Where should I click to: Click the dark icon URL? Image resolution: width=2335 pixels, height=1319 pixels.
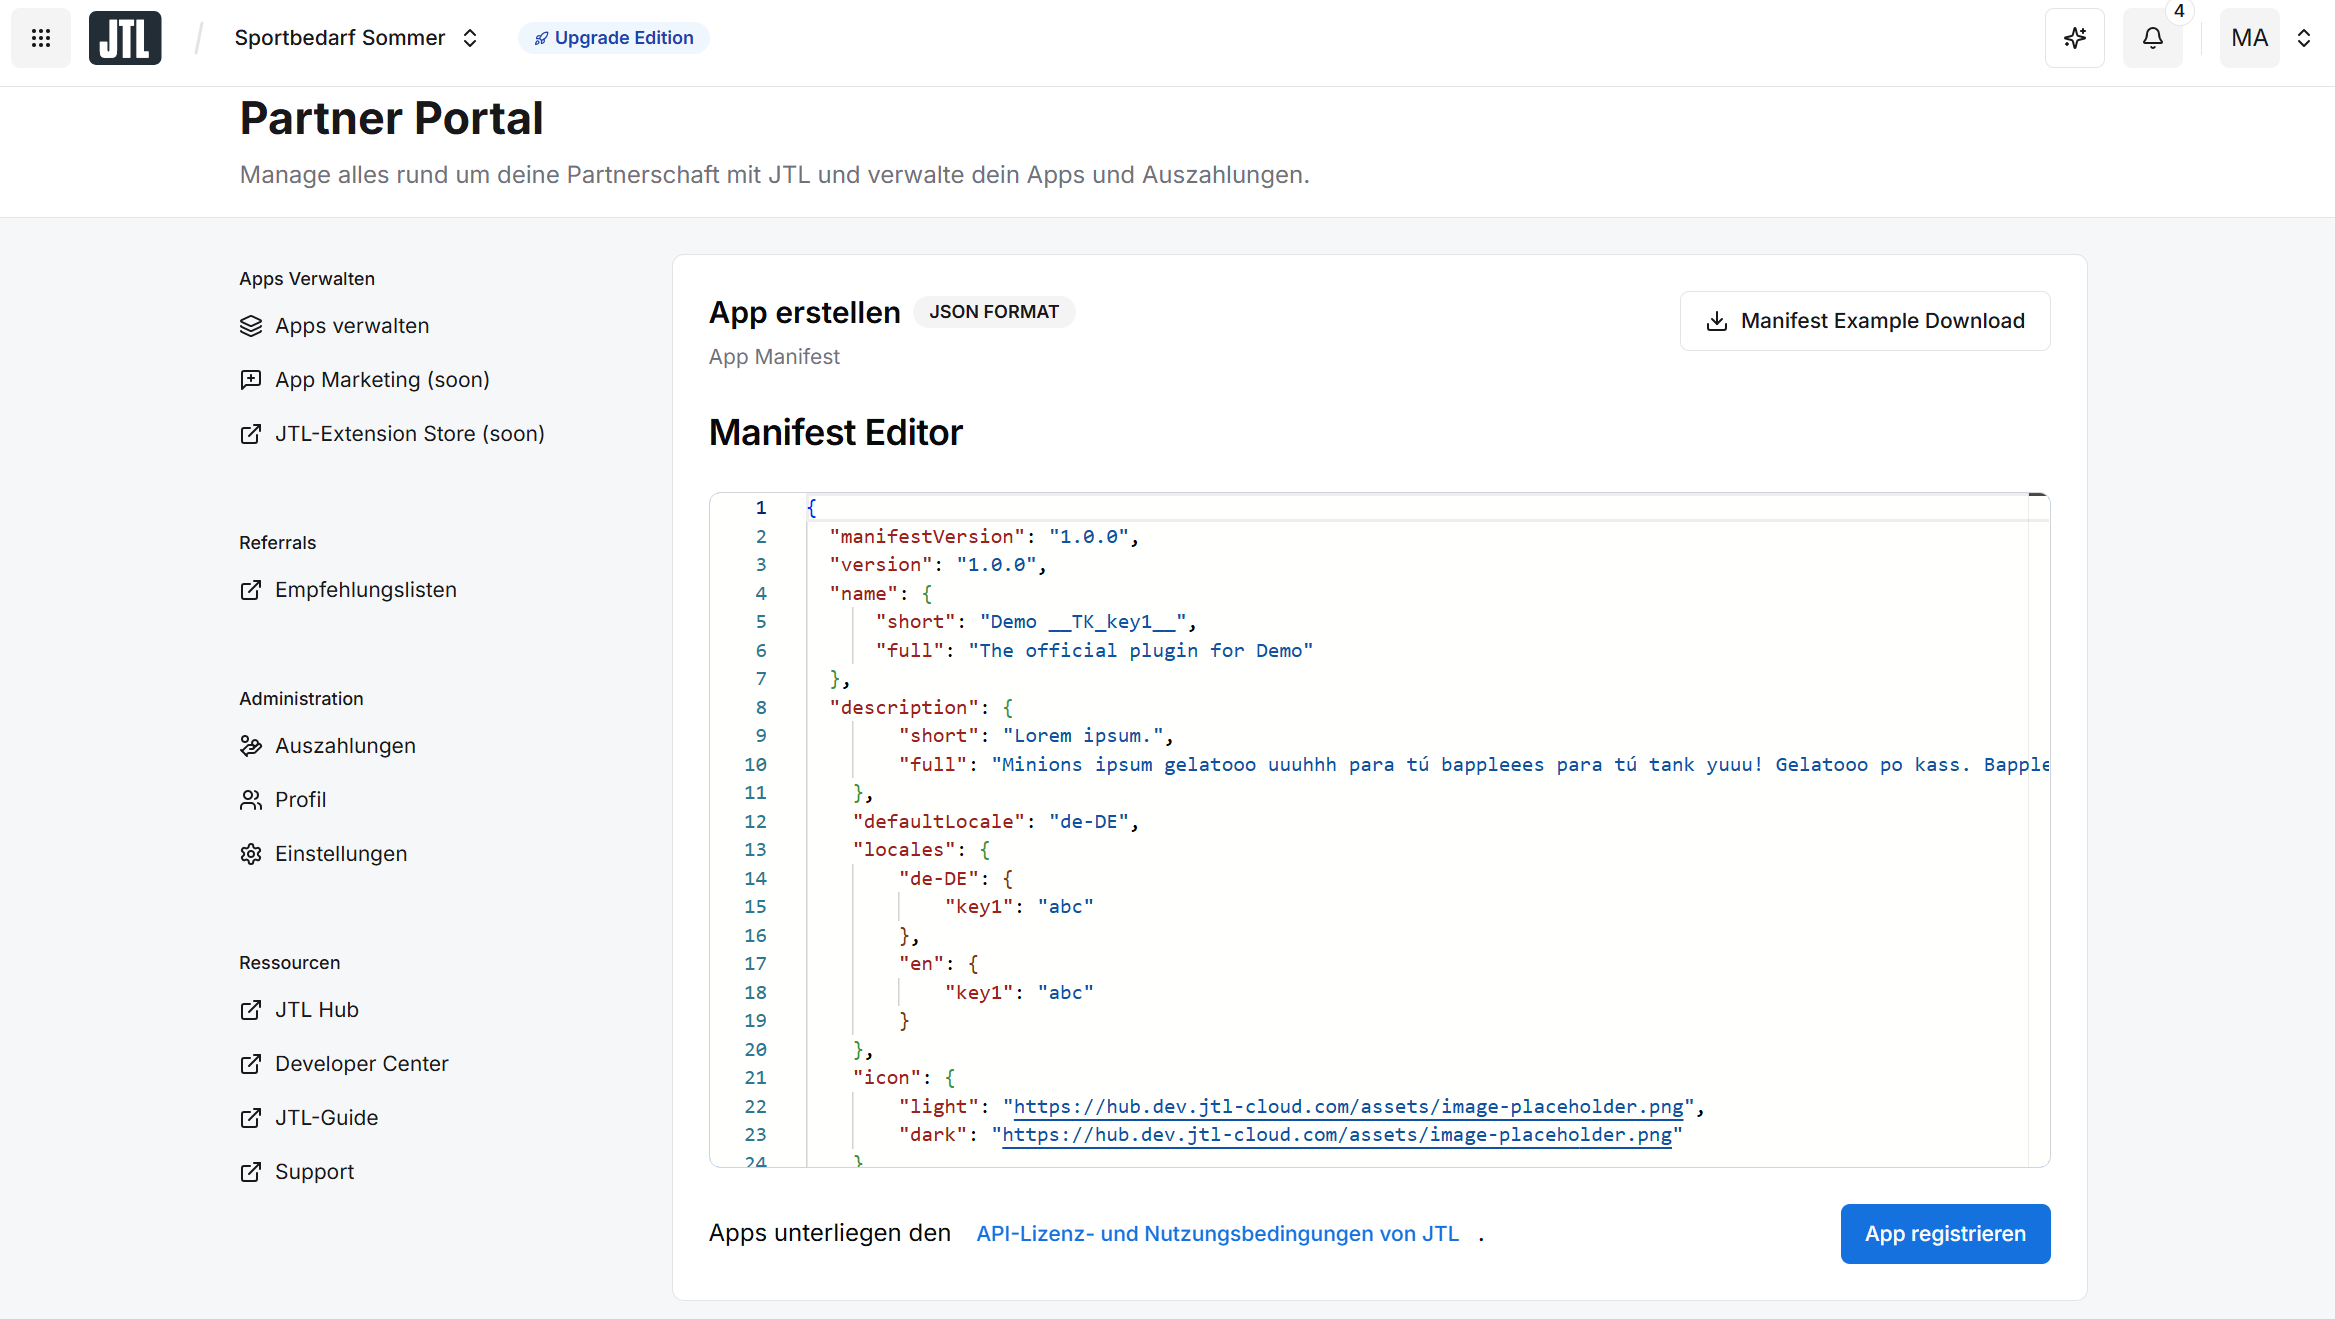(1337, 1135)
